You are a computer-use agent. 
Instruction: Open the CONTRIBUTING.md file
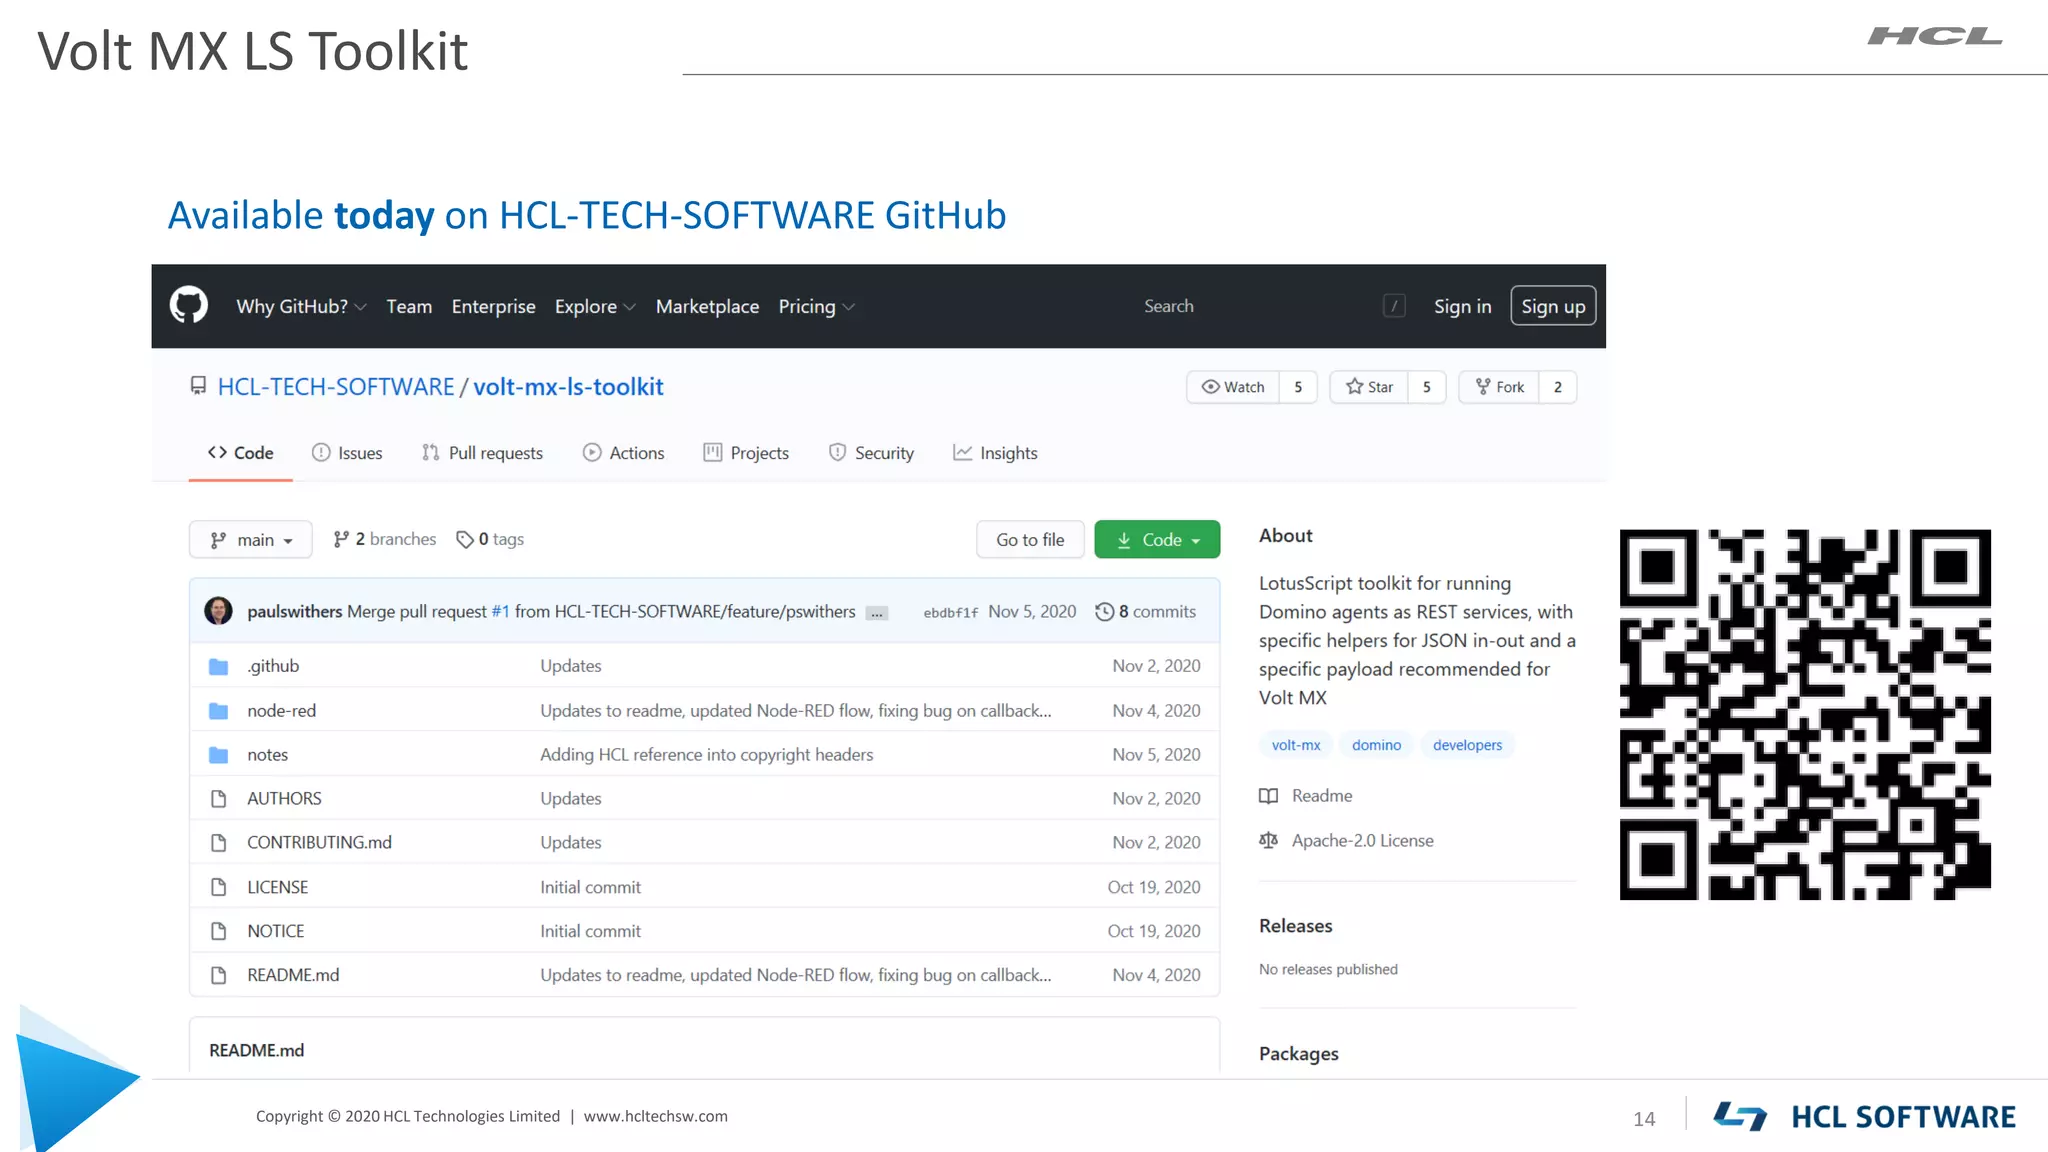(320, 843)
